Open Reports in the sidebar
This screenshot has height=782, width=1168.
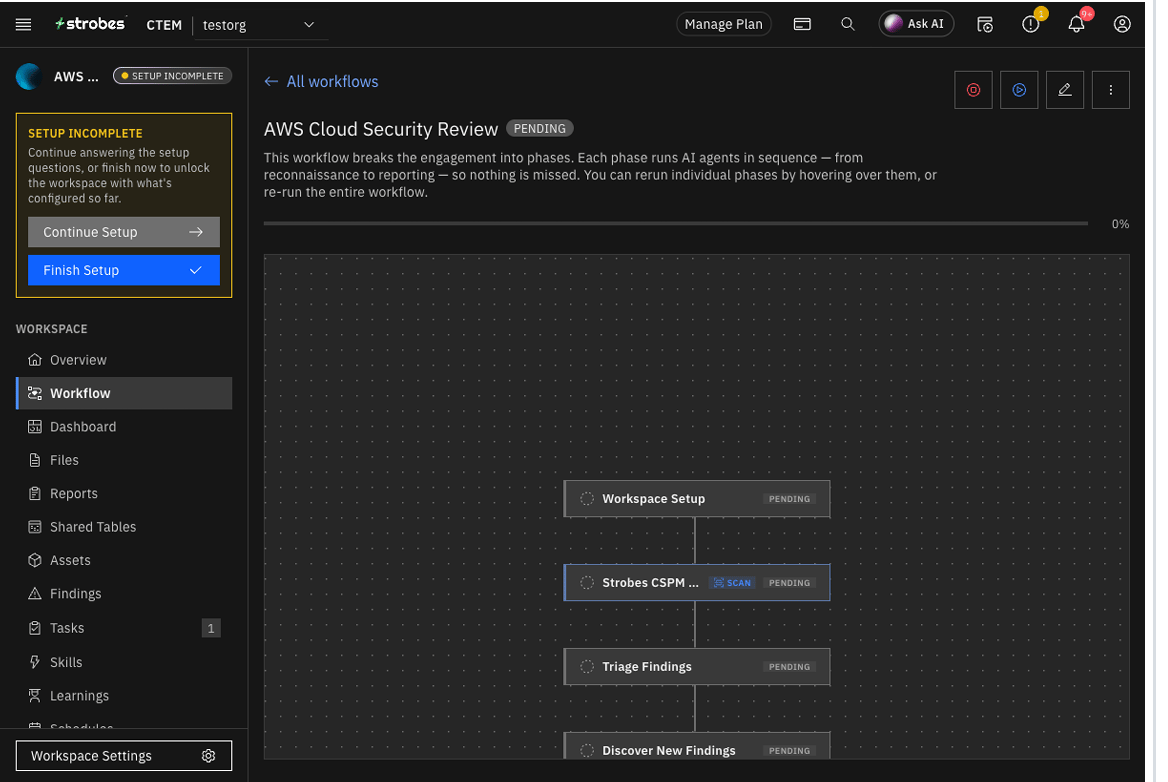(124, 494)
